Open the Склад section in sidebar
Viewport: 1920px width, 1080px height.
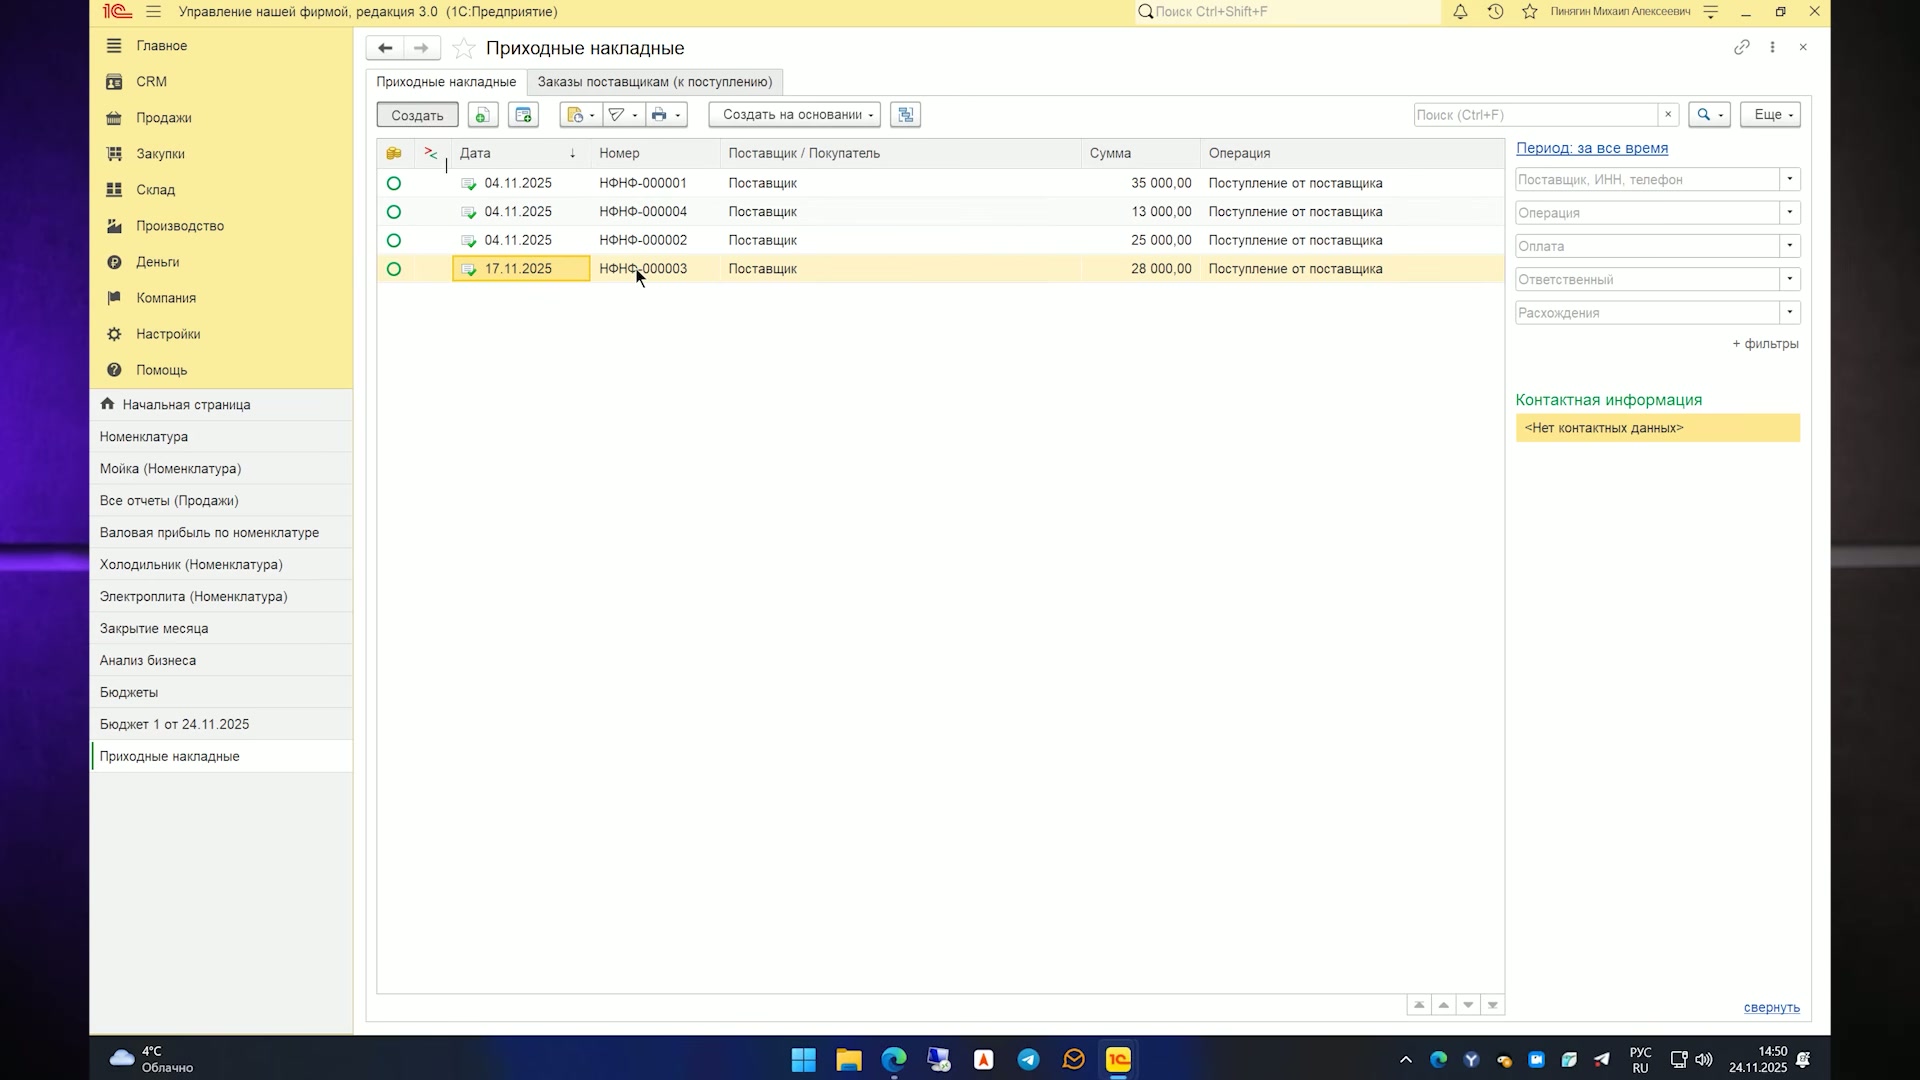tap(156, 190)
